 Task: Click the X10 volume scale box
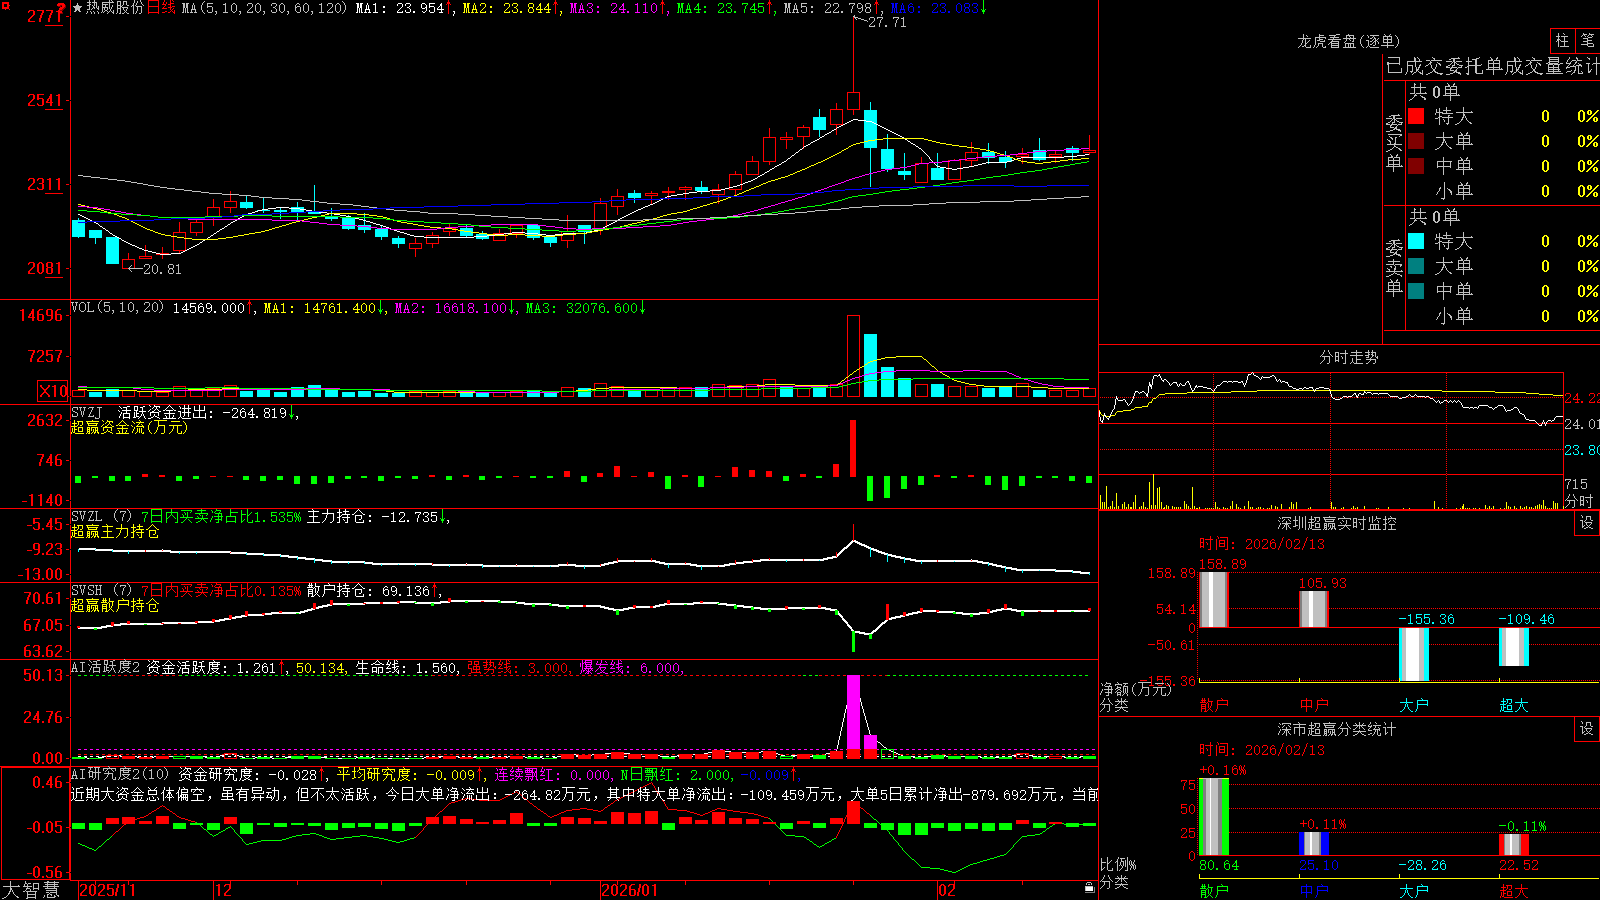tap(53, 391)
